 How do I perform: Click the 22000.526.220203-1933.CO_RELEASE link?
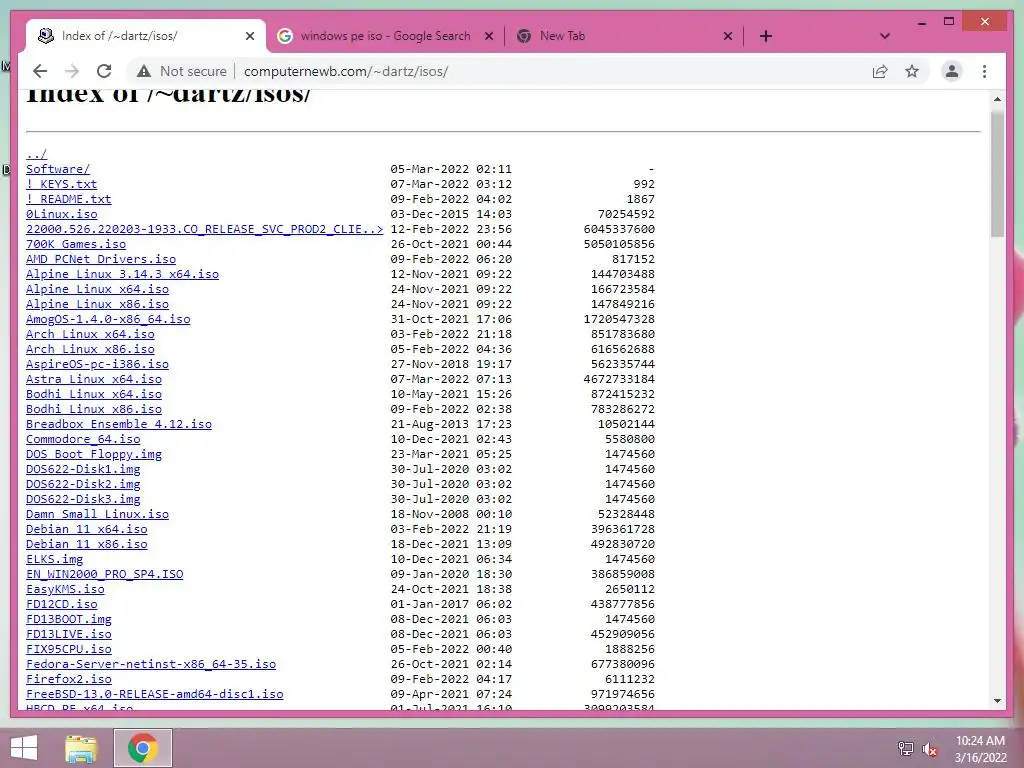coord(204,229)
